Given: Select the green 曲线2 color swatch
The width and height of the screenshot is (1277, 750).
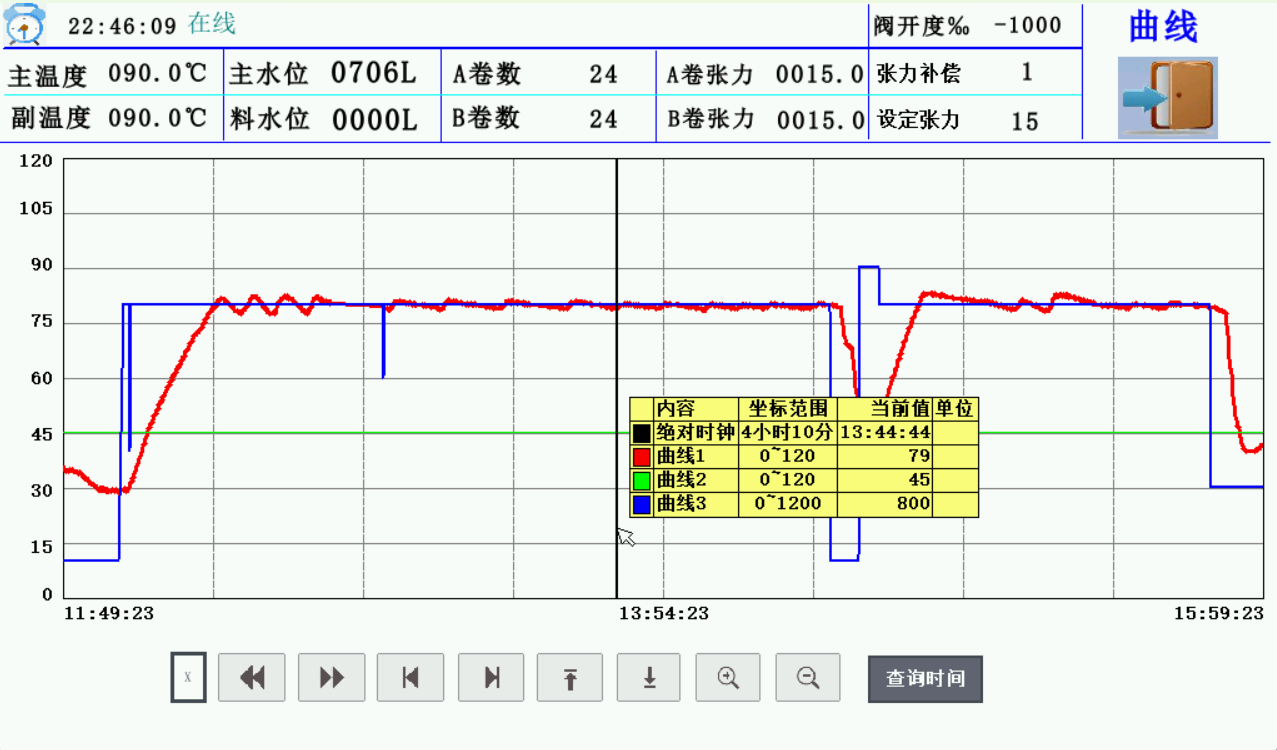Looking at the screenshot, I should [x=642, y=480].
